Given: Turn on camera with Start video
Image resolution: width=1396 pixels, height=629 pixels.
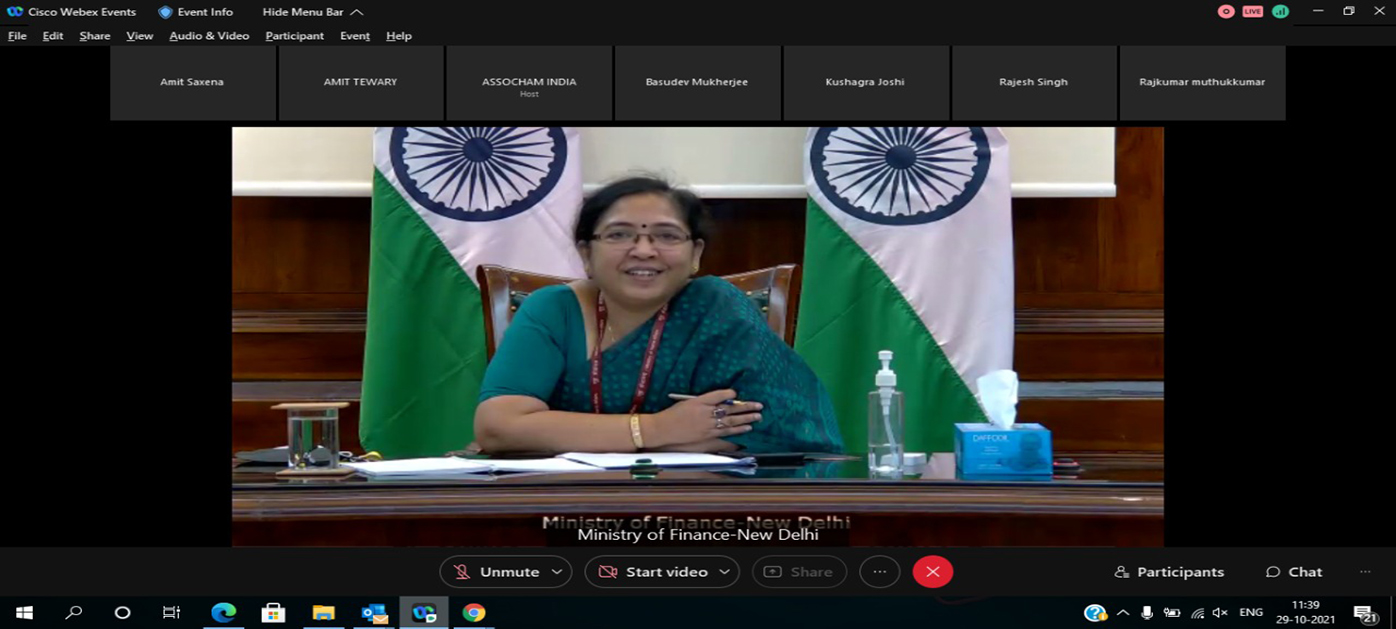Looking at the screenshot, I should click(653, 572).
